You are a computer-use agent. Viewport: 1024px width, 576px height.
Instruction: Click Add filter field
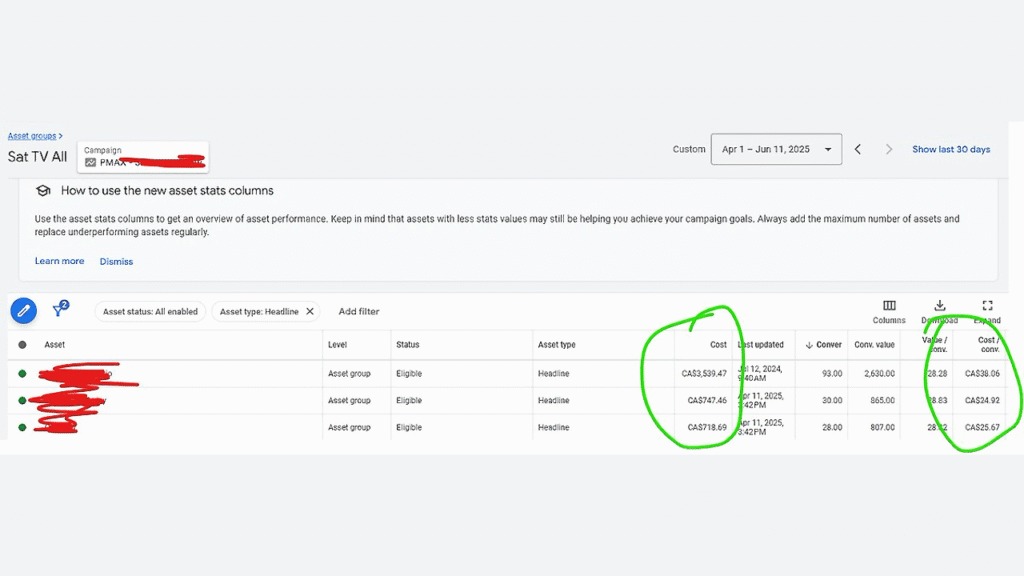(x=359, y=312)
